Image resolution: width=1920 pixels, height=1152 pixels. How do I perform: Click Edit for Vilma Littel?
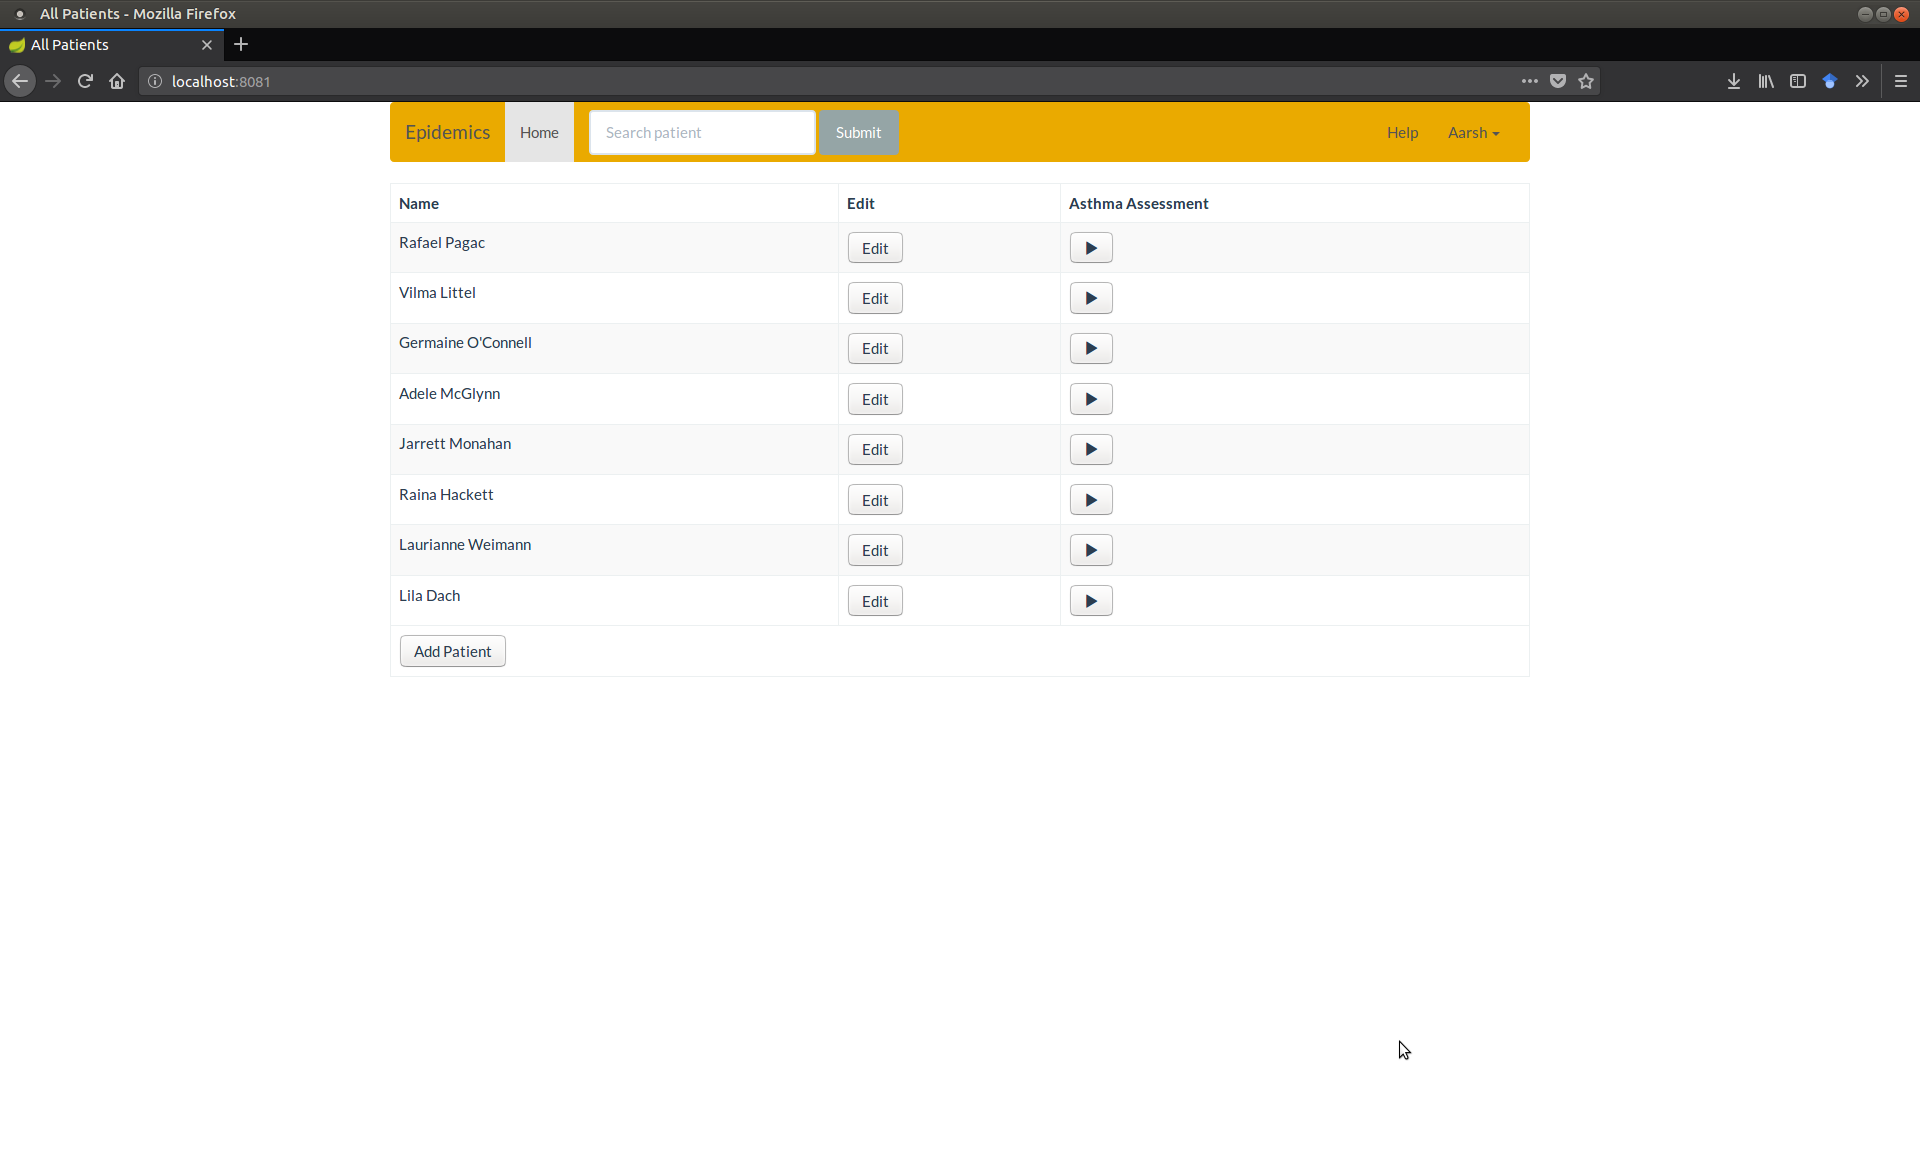pos(875,299)
